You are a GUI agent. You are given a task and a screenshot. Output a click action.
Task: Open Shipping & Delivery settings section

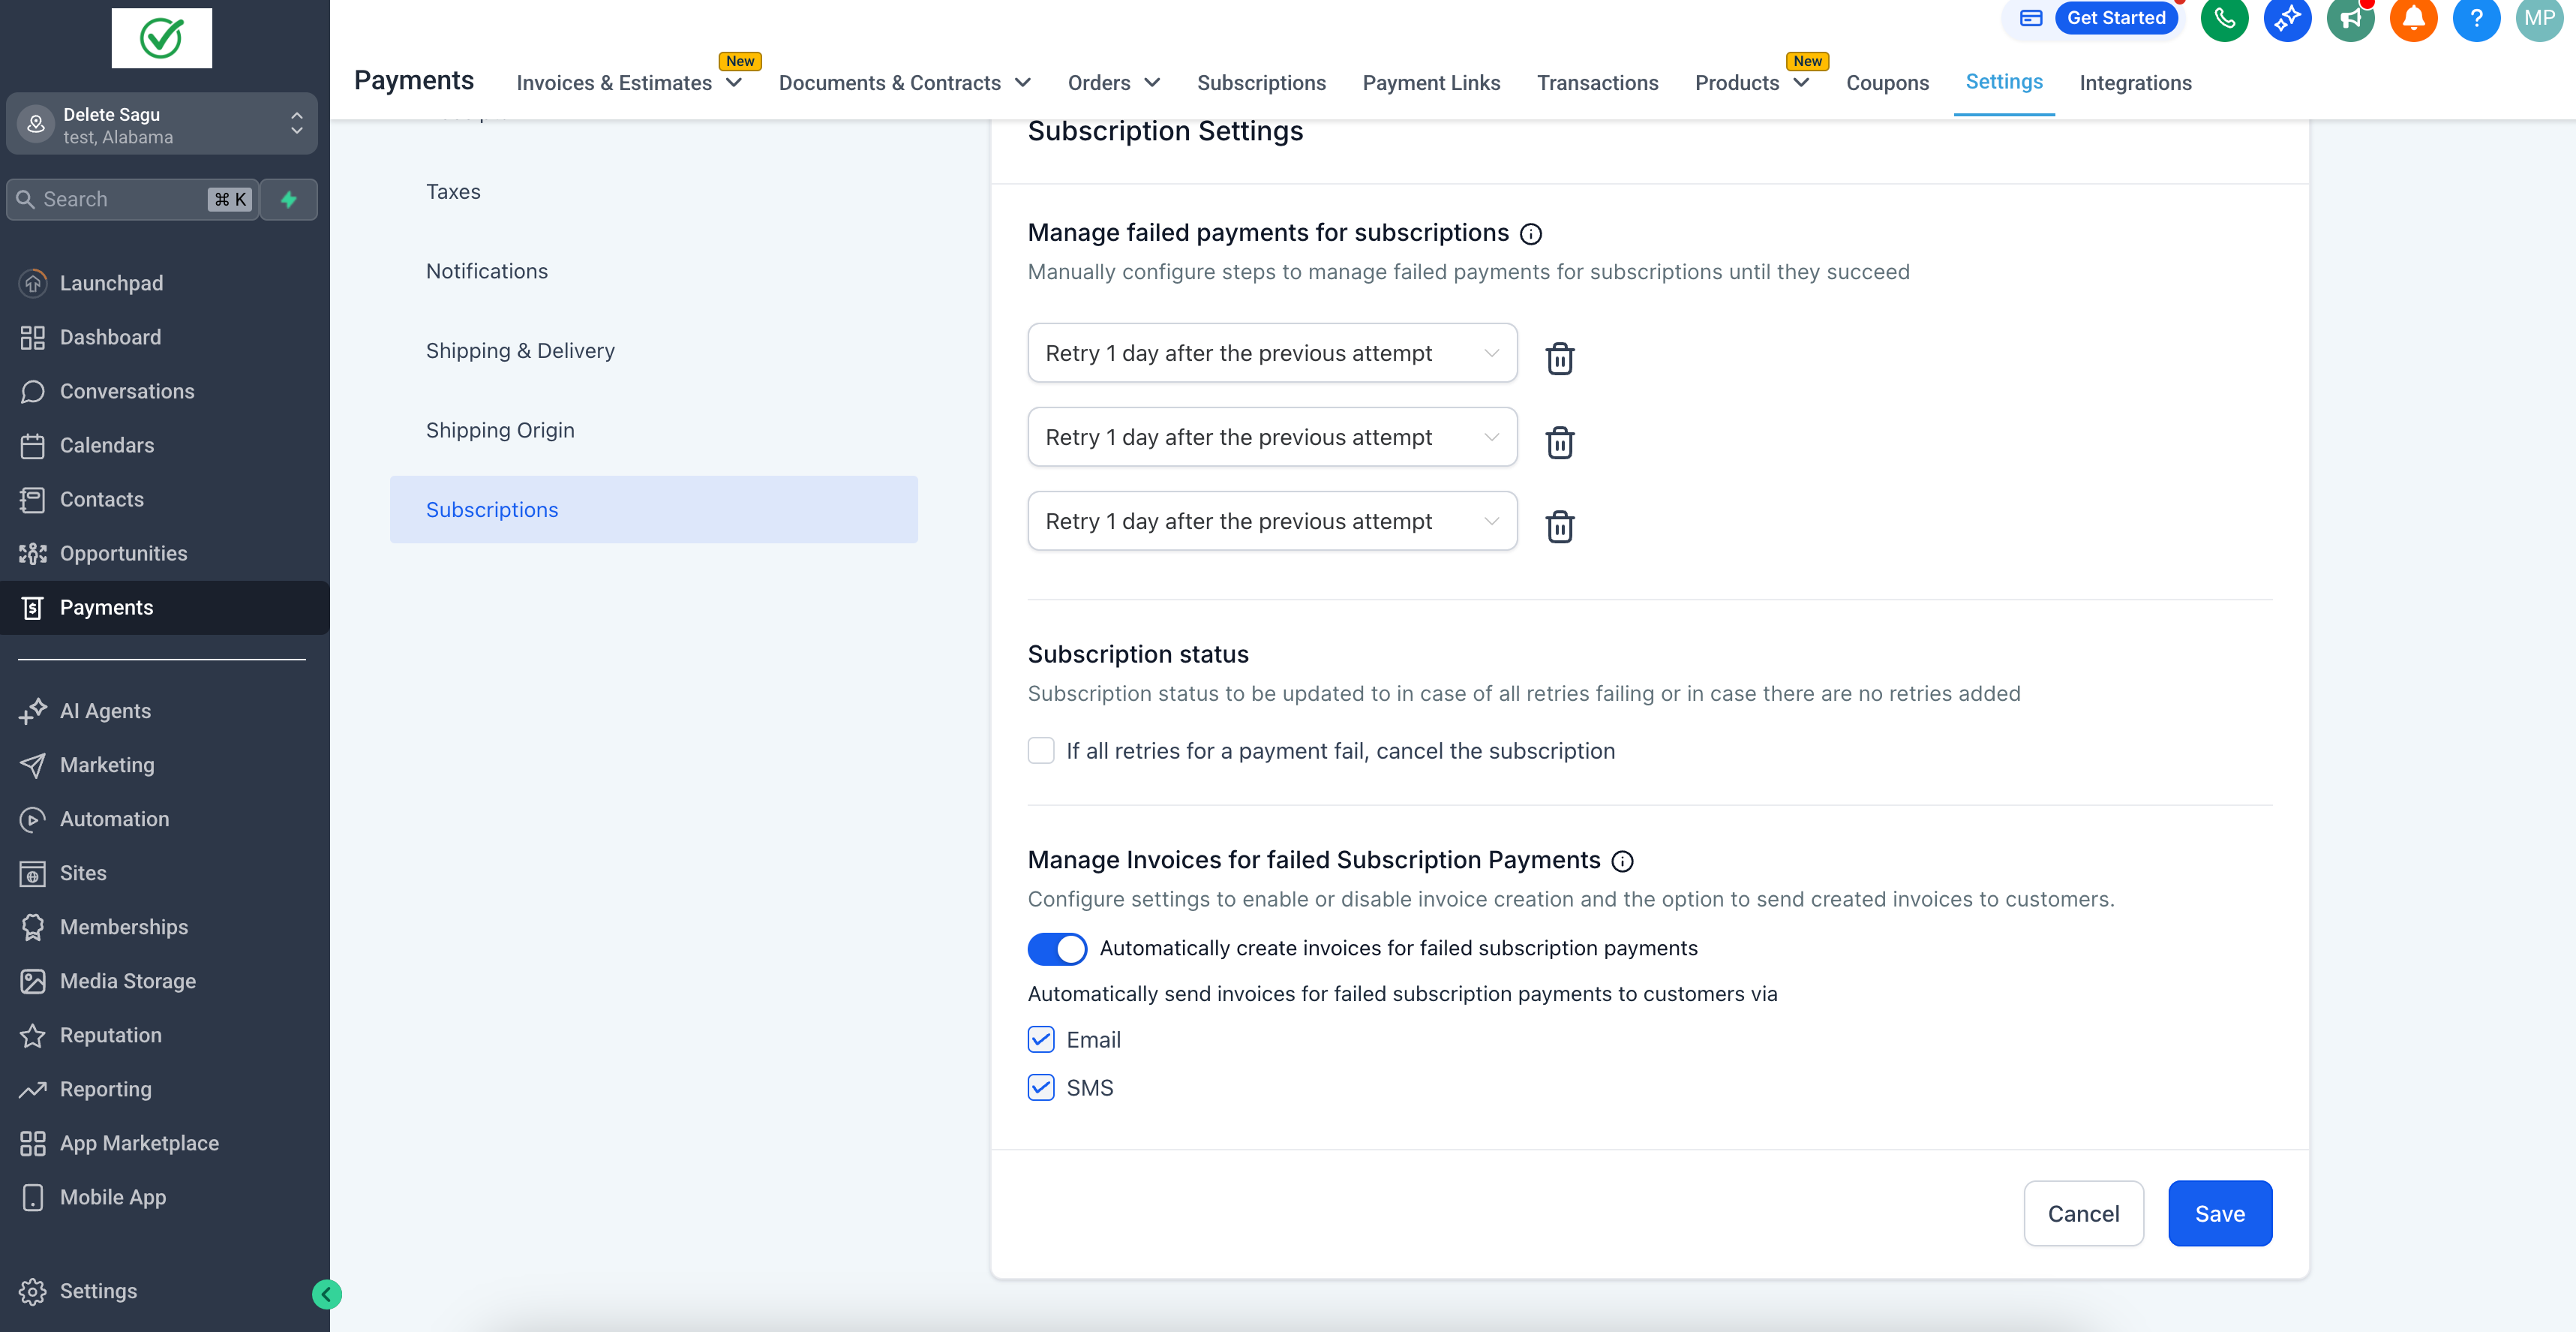(520, 351)
